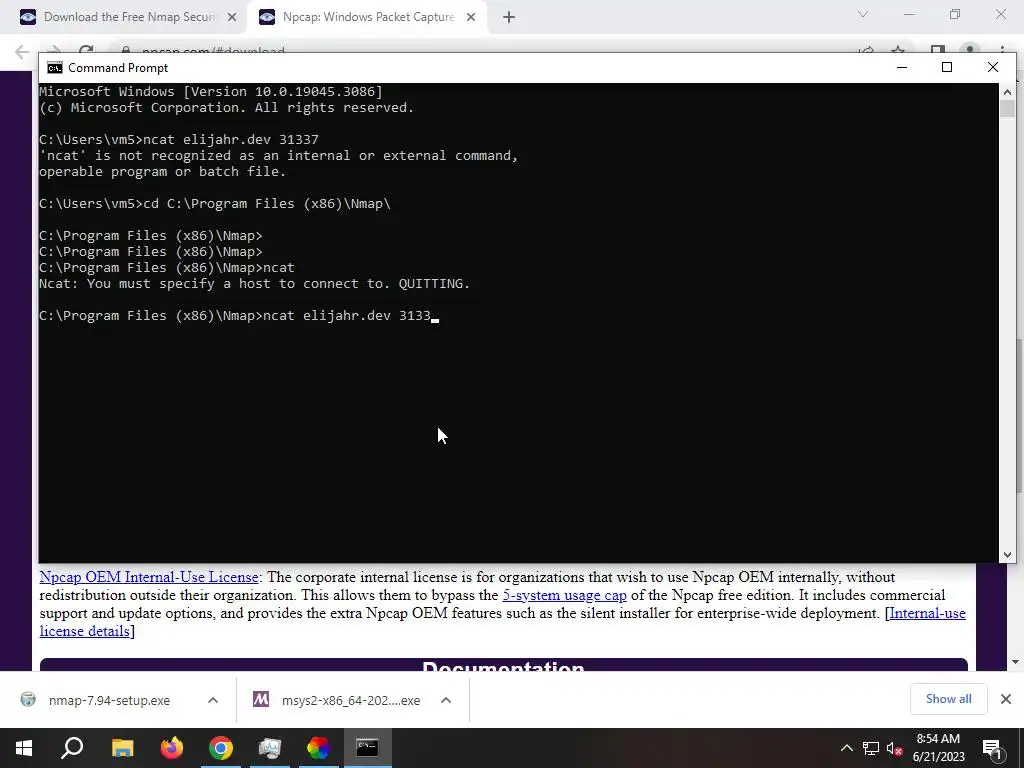Show all downloads
The image size is (1024, 768).
(x=948, y=699)
